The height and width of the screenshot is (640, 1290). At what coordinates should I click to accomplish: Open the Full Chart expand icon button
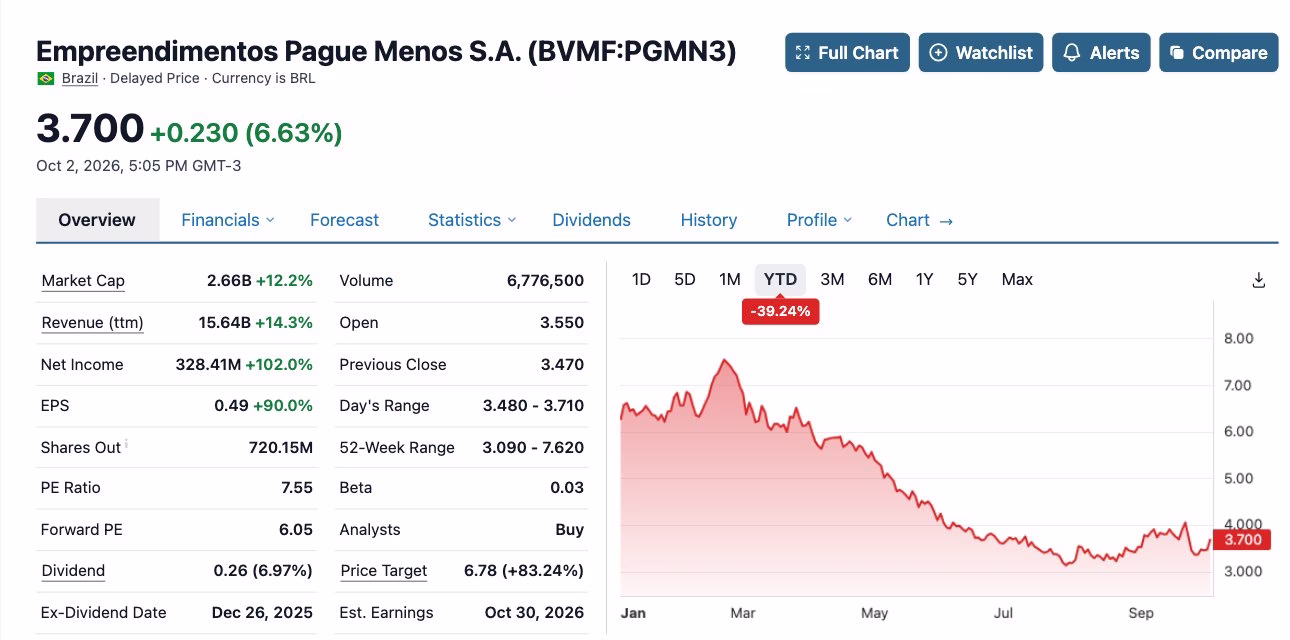(847, 53)
